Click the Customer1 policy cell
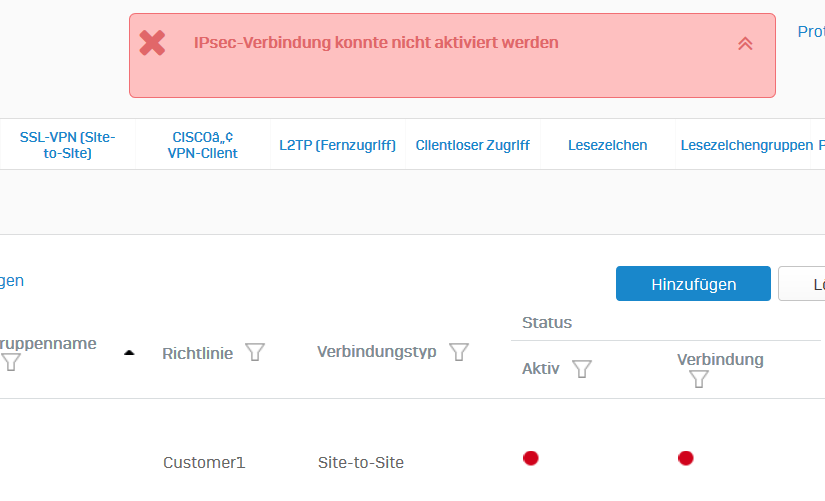This screenshot has height=501, width=825. click(x=204, y=463)
